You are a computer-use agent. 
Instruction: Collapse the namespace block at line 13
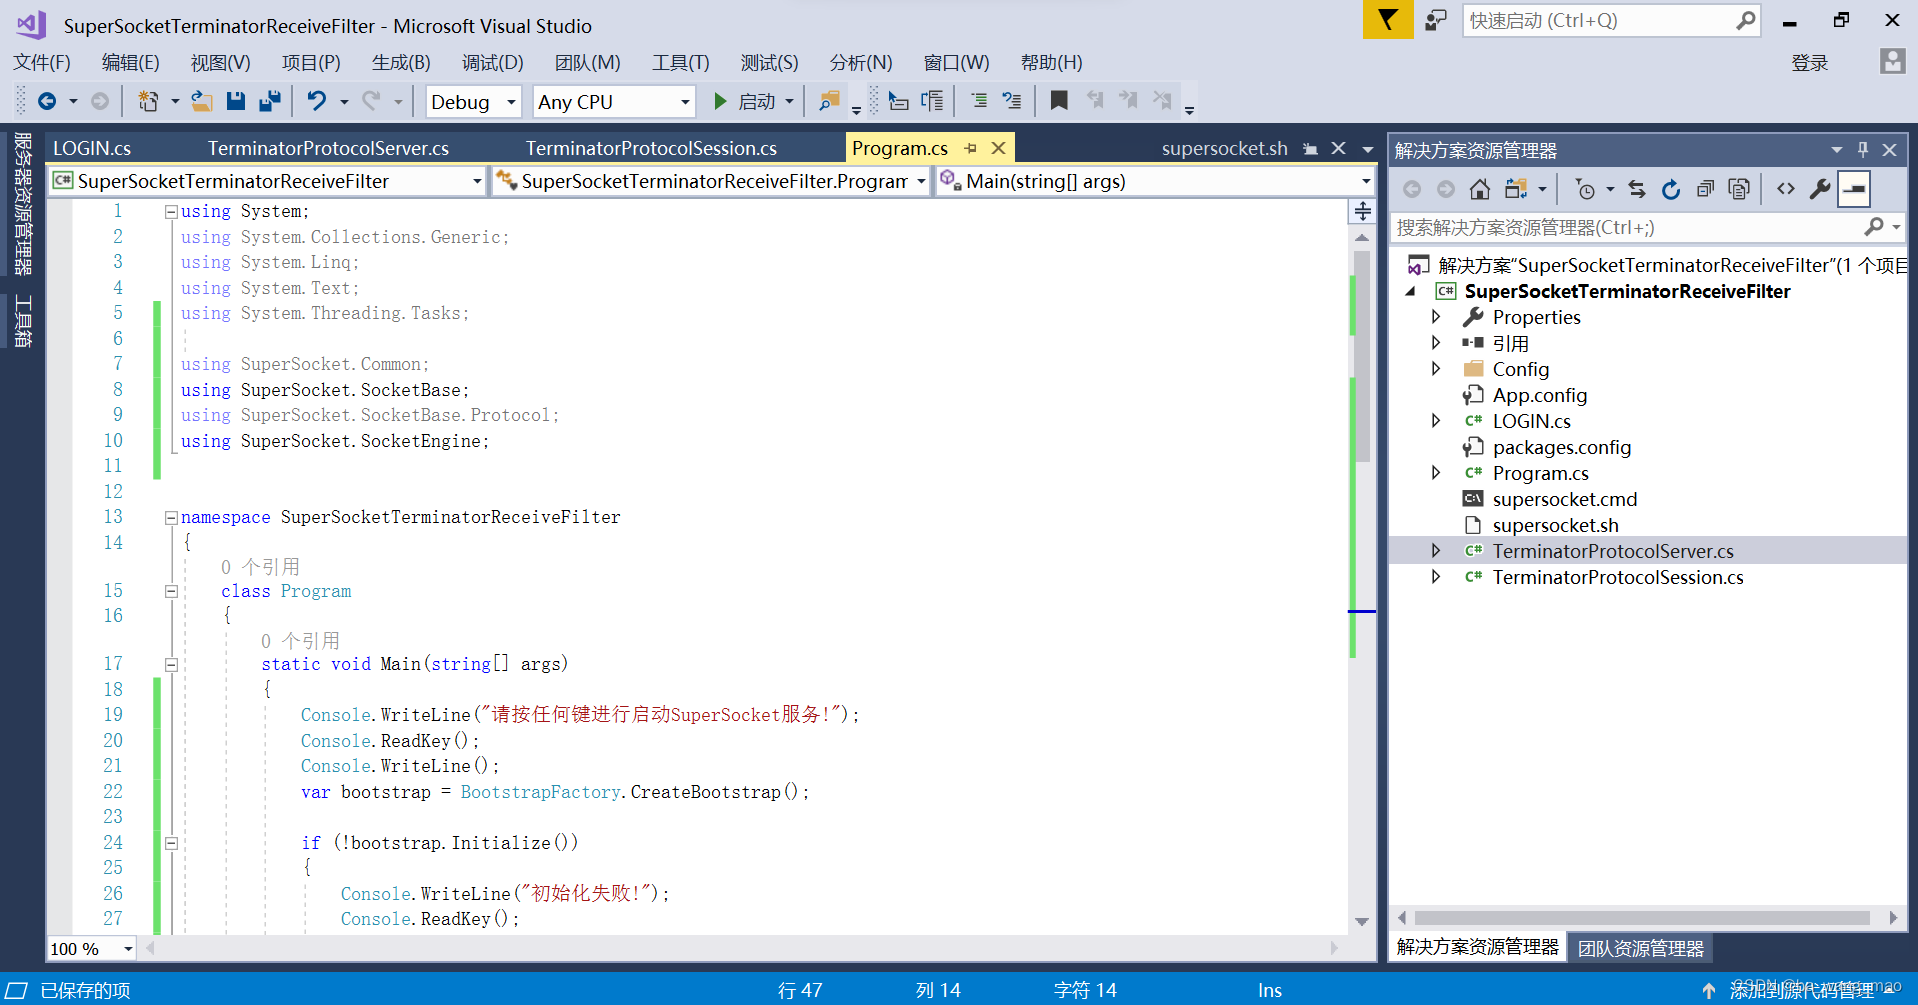[x=171, y=518]
